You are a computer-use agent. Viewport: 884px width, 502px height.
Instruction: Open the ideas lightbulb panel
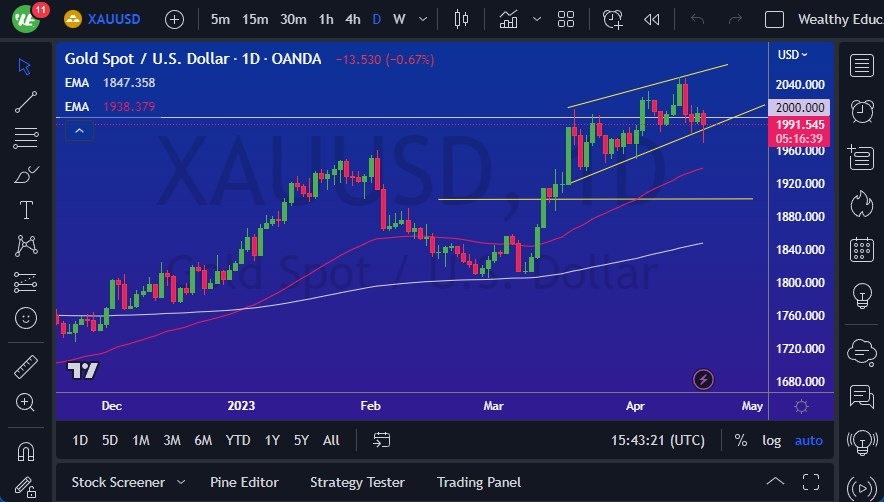coord(861,295)
